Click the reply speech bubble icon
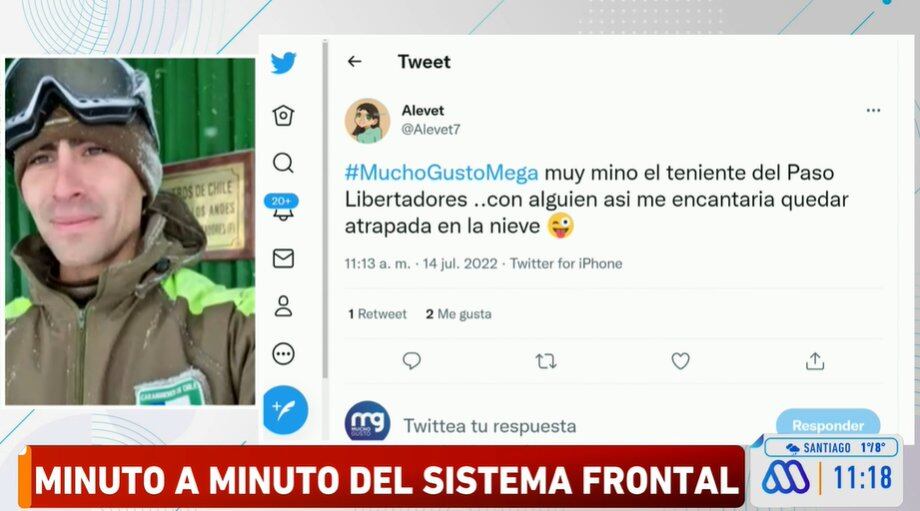The width and height of the screenshot is (920, 511). point(411,360)
